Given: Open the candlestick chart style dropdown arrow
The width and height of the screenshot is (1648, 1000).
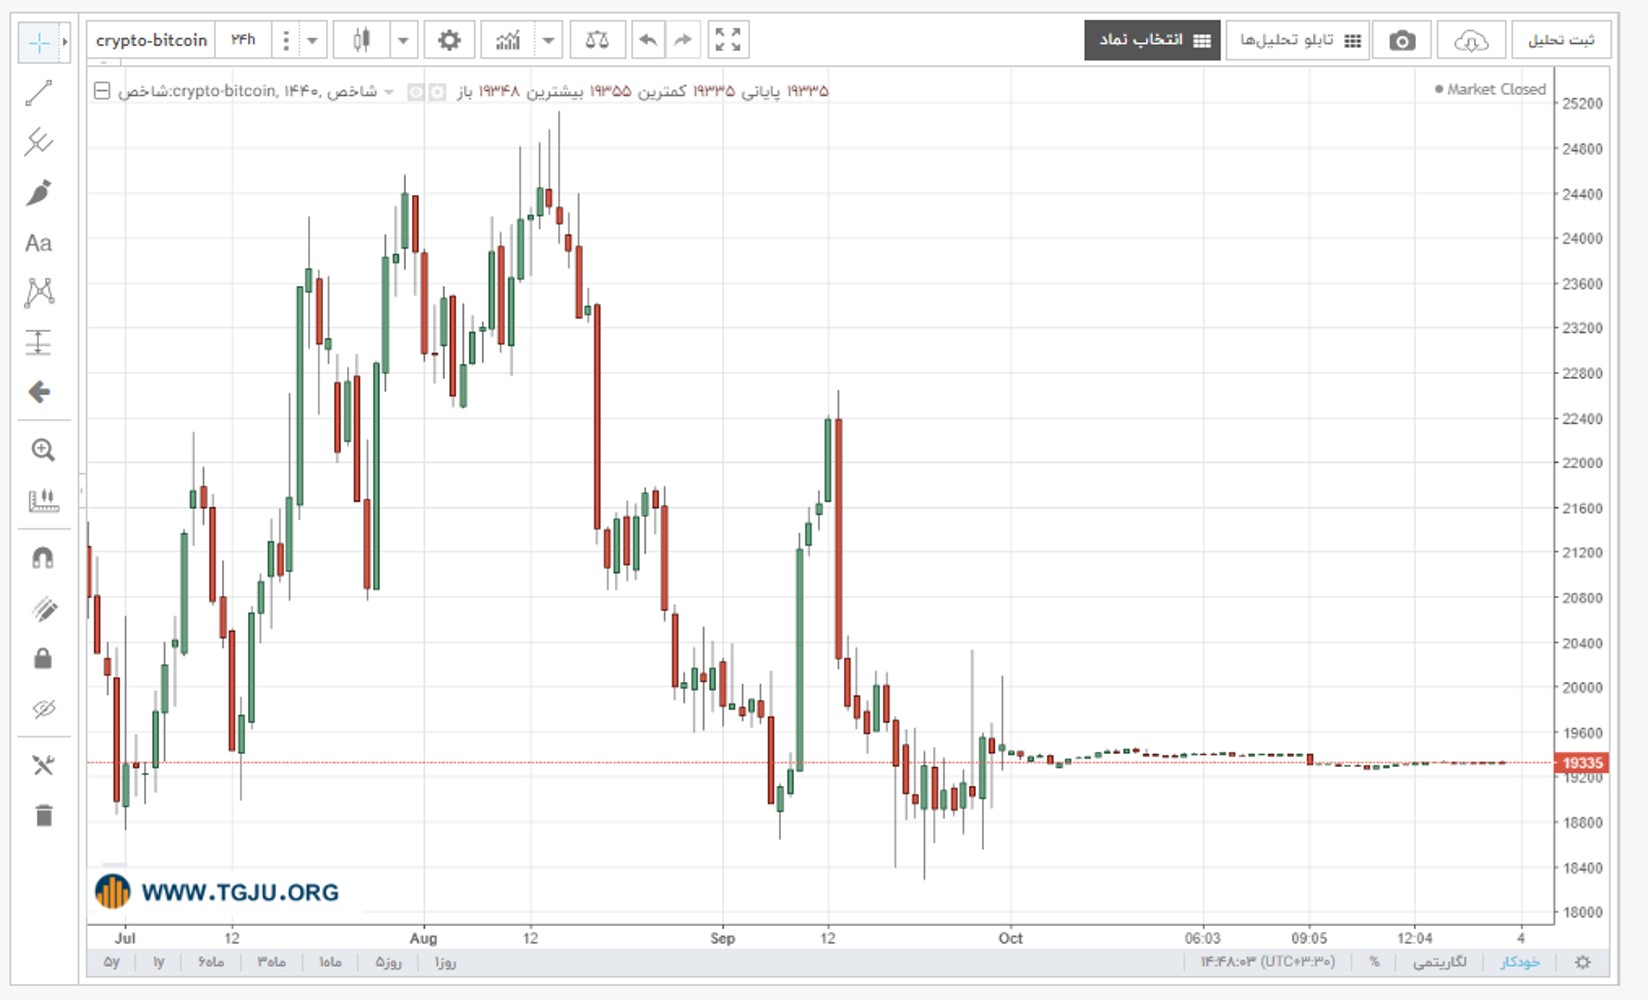Looking at the screenshot, I should coord(403,40).
